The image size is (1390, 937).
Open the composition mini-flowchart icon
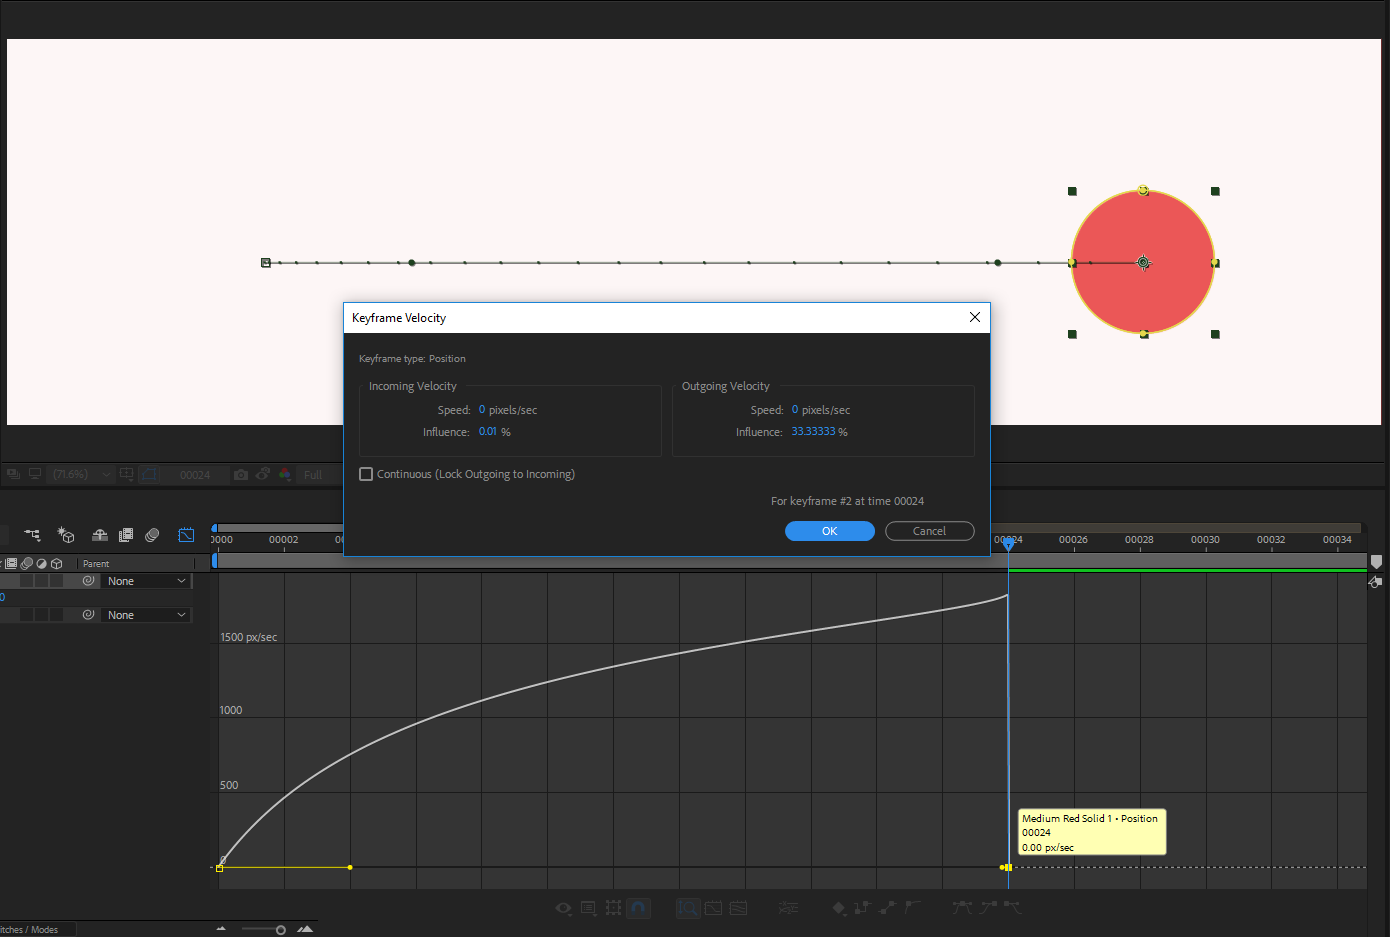coord(32,535)
